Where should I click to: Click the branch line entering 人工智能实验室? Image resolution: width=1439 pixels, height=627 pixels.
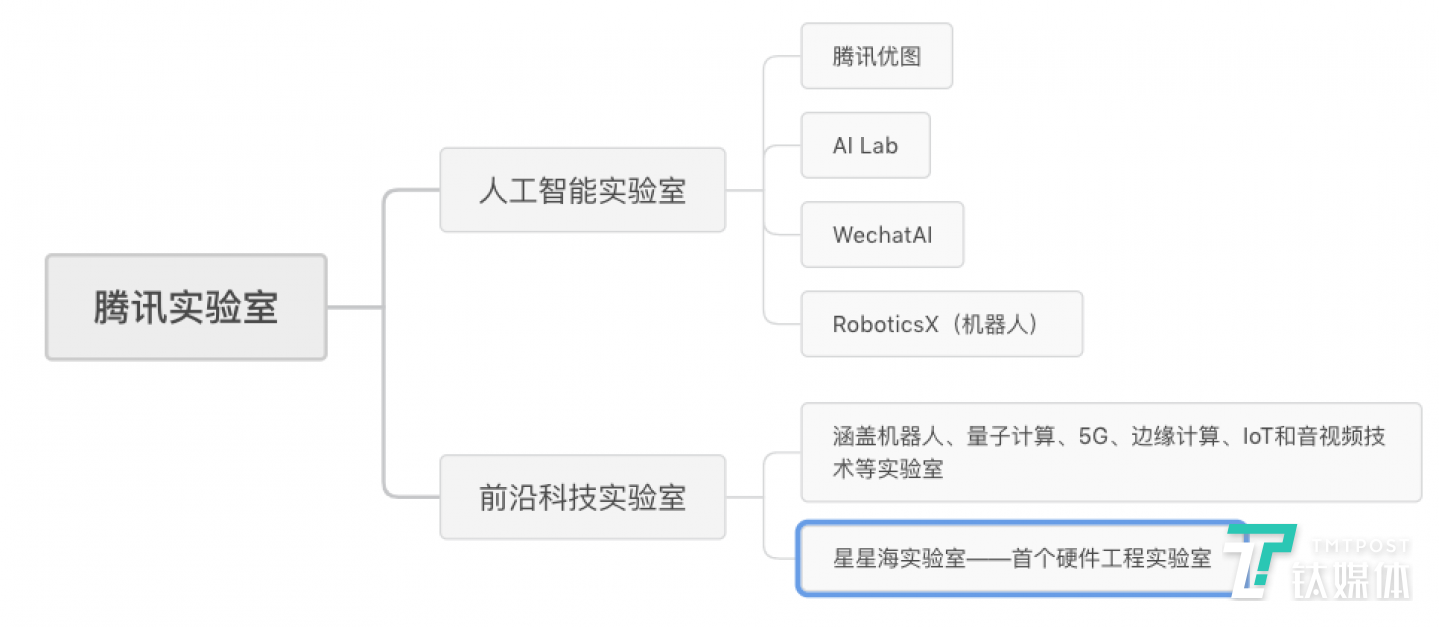pos(410,190)
